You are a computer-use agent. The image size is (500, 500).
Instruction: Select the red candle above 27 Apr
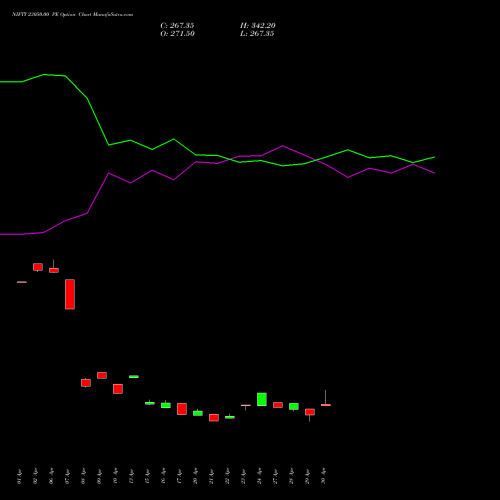point(278,405)
